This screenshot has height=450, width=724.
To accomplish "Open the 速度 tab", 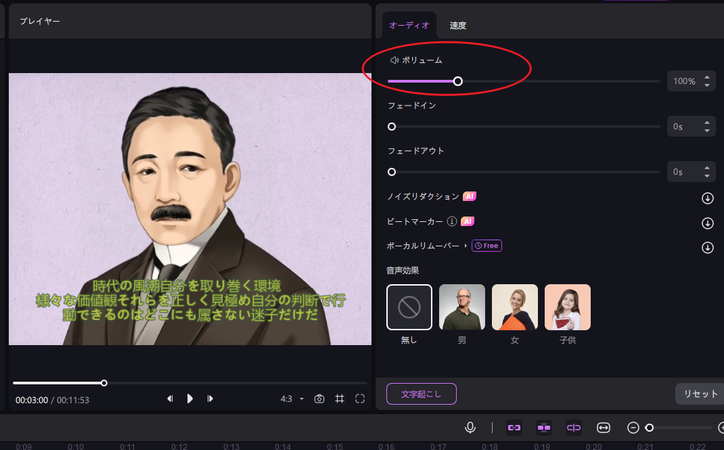I will pyautogui.click(x=458, y=25).
